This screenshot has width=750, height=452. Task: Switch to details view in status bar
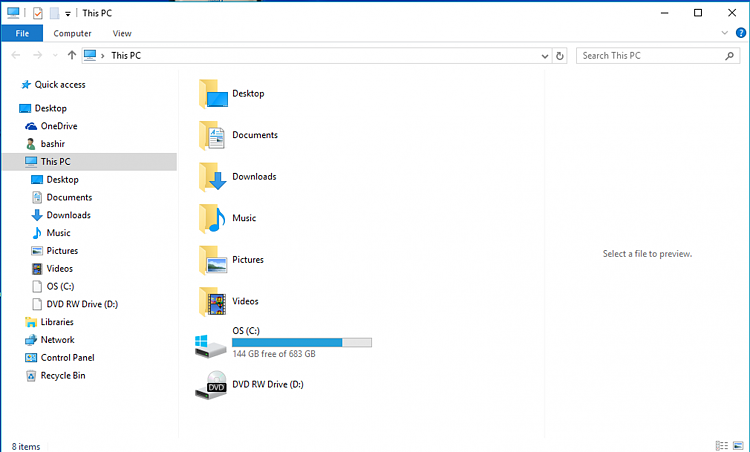722,446
